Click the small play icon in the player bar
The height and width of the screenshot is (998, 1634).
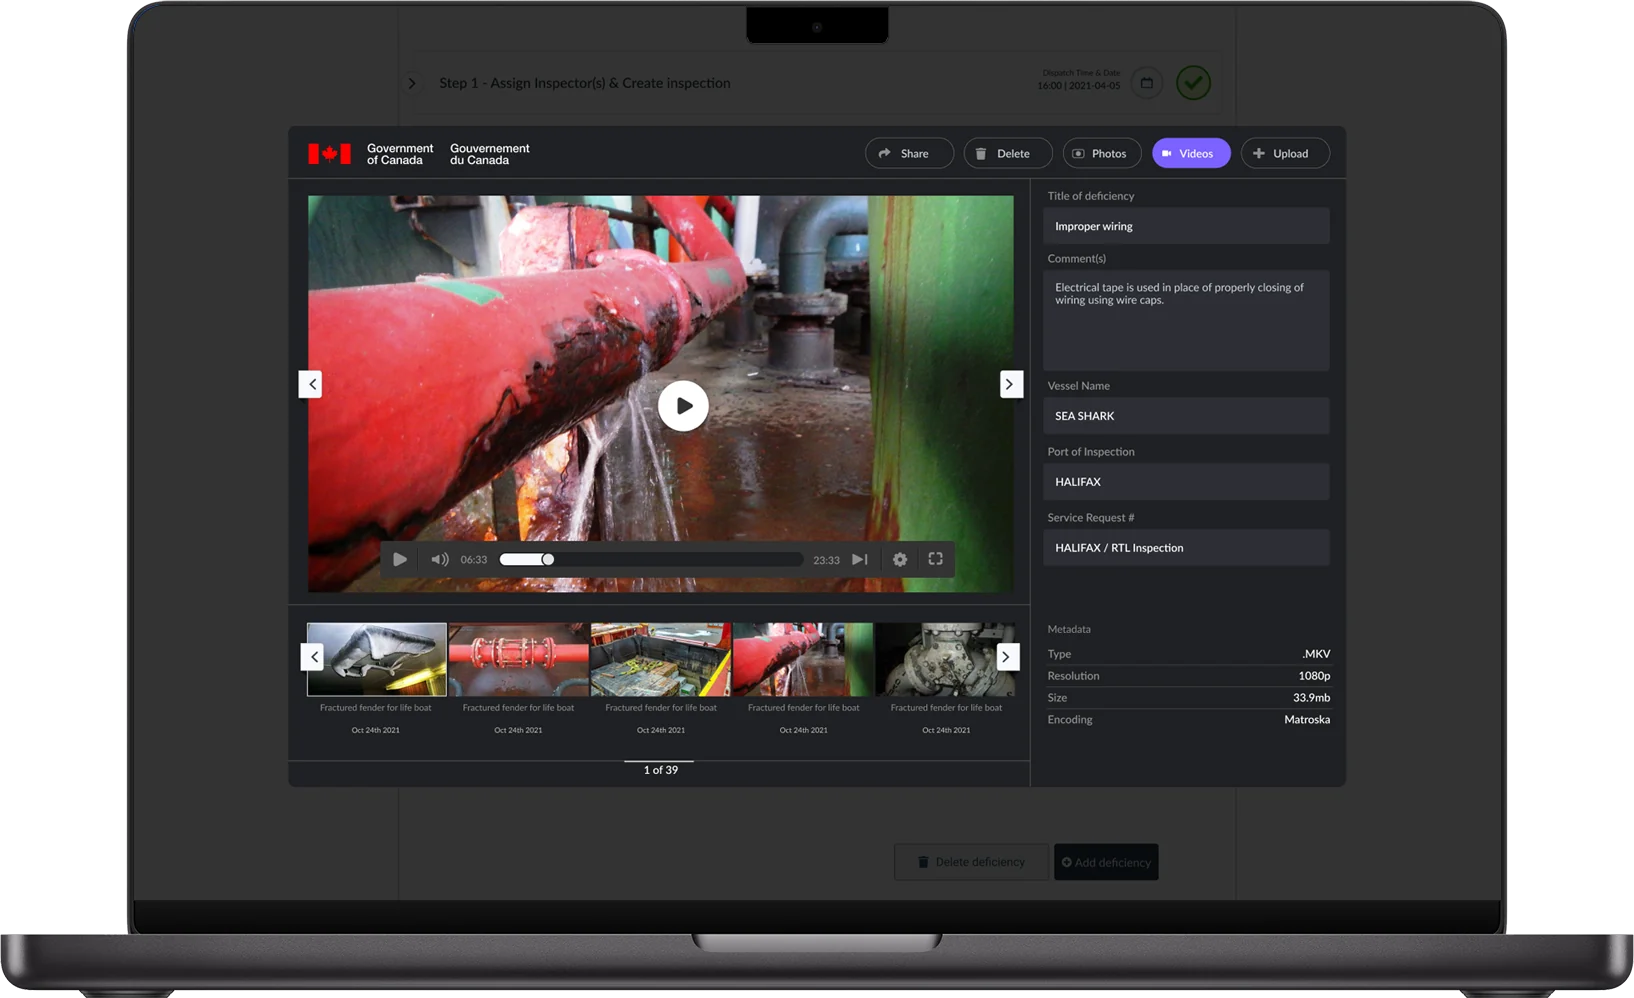pos(400,559)
